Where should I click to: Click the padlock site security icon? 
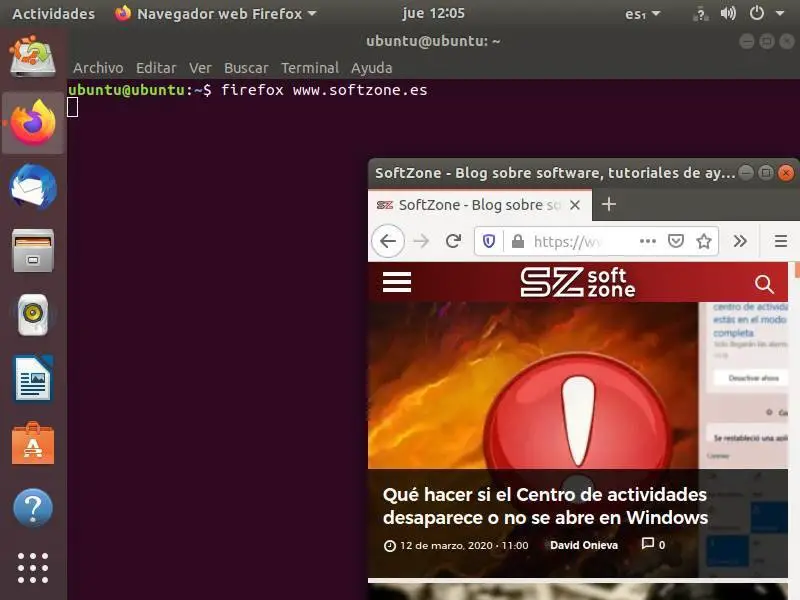tap(518, 241)
